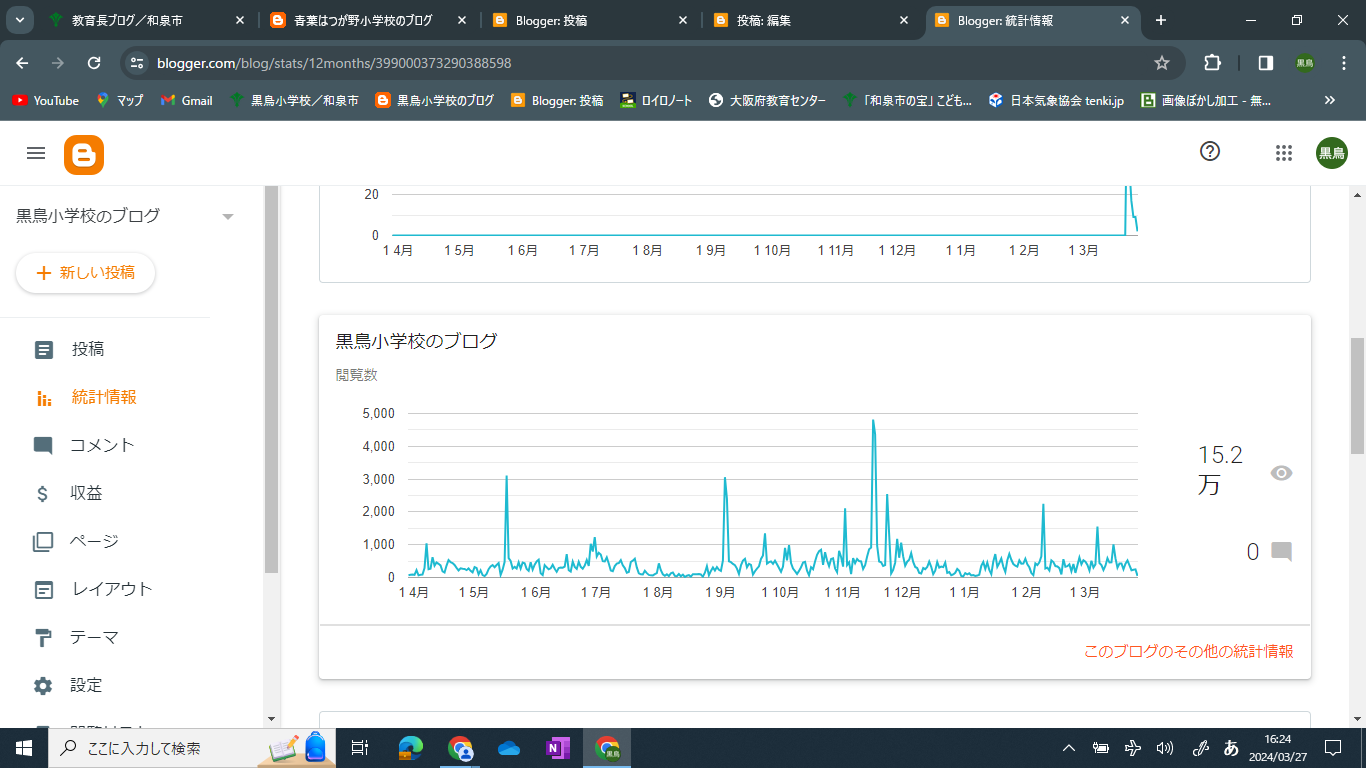Click the 投稿 posts icon in sidebar

[x=44, y=349]
